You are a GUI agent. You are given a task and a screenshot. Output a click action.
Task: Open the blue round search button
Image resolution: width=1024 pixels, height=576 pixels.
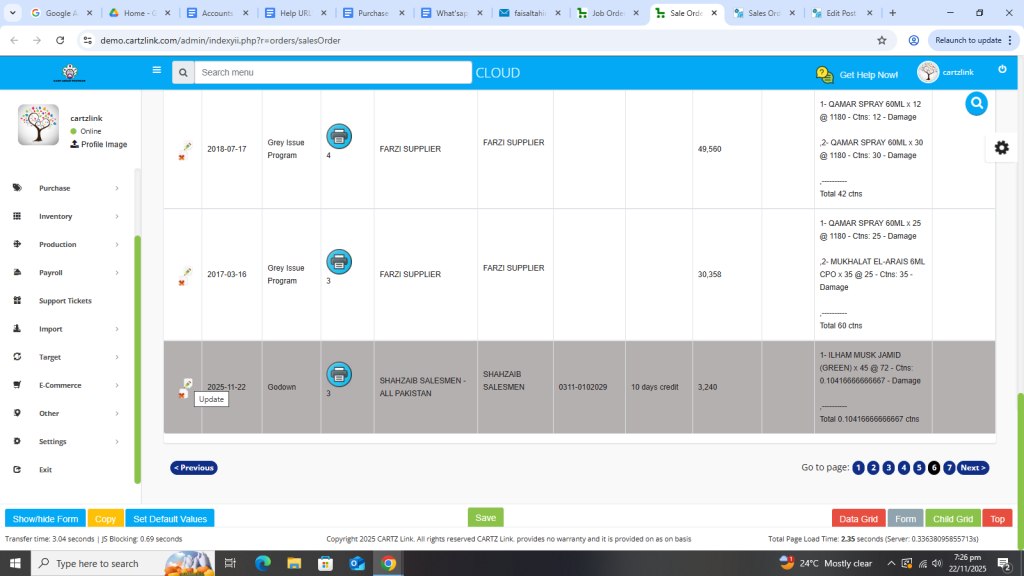pyautogui.click(x=976, y=103)
